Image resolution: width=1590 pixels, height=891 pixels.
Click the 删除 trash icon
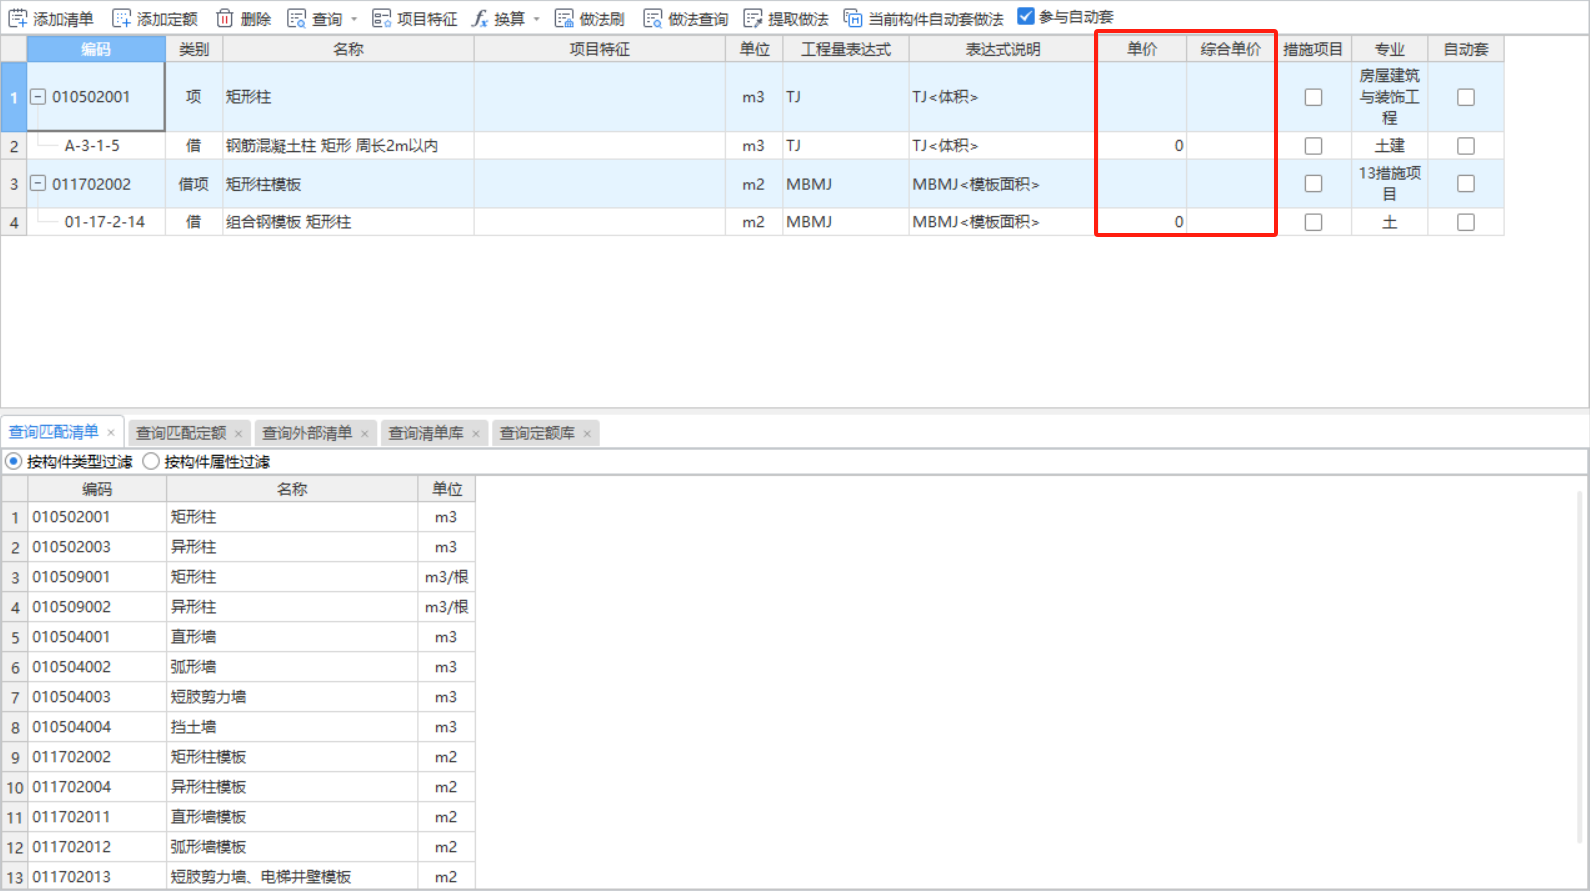(x=225, y=18)
